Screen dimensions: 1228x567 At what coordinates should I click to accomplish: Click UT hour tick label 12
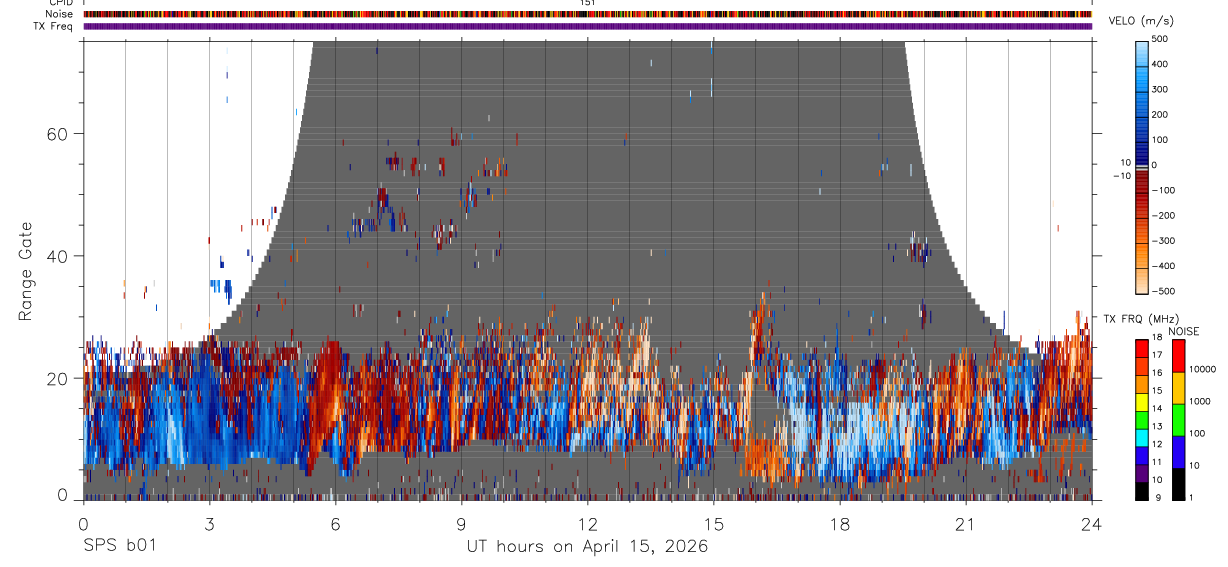(x=587, y=524)
